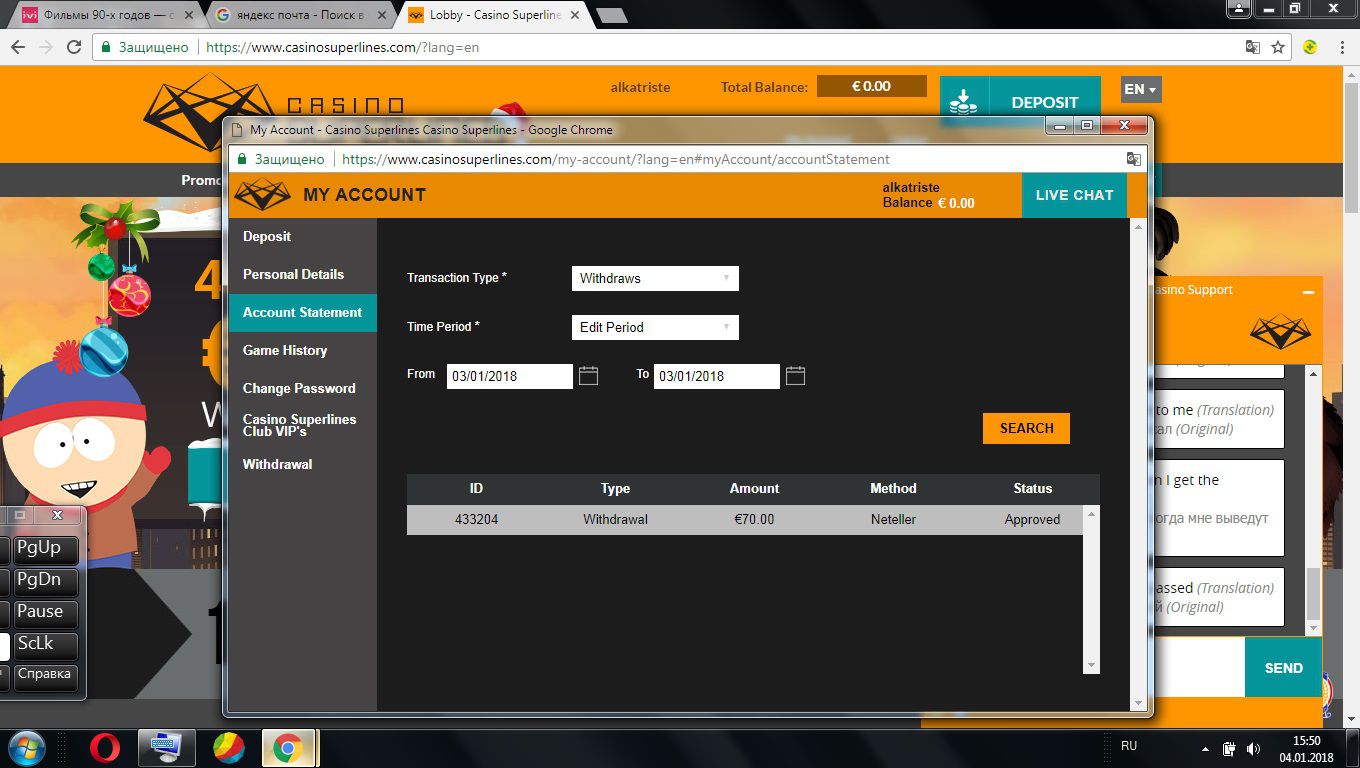Click the alkatriste username in lobby header
1360x768 pixels.
[x=640, y=88]
